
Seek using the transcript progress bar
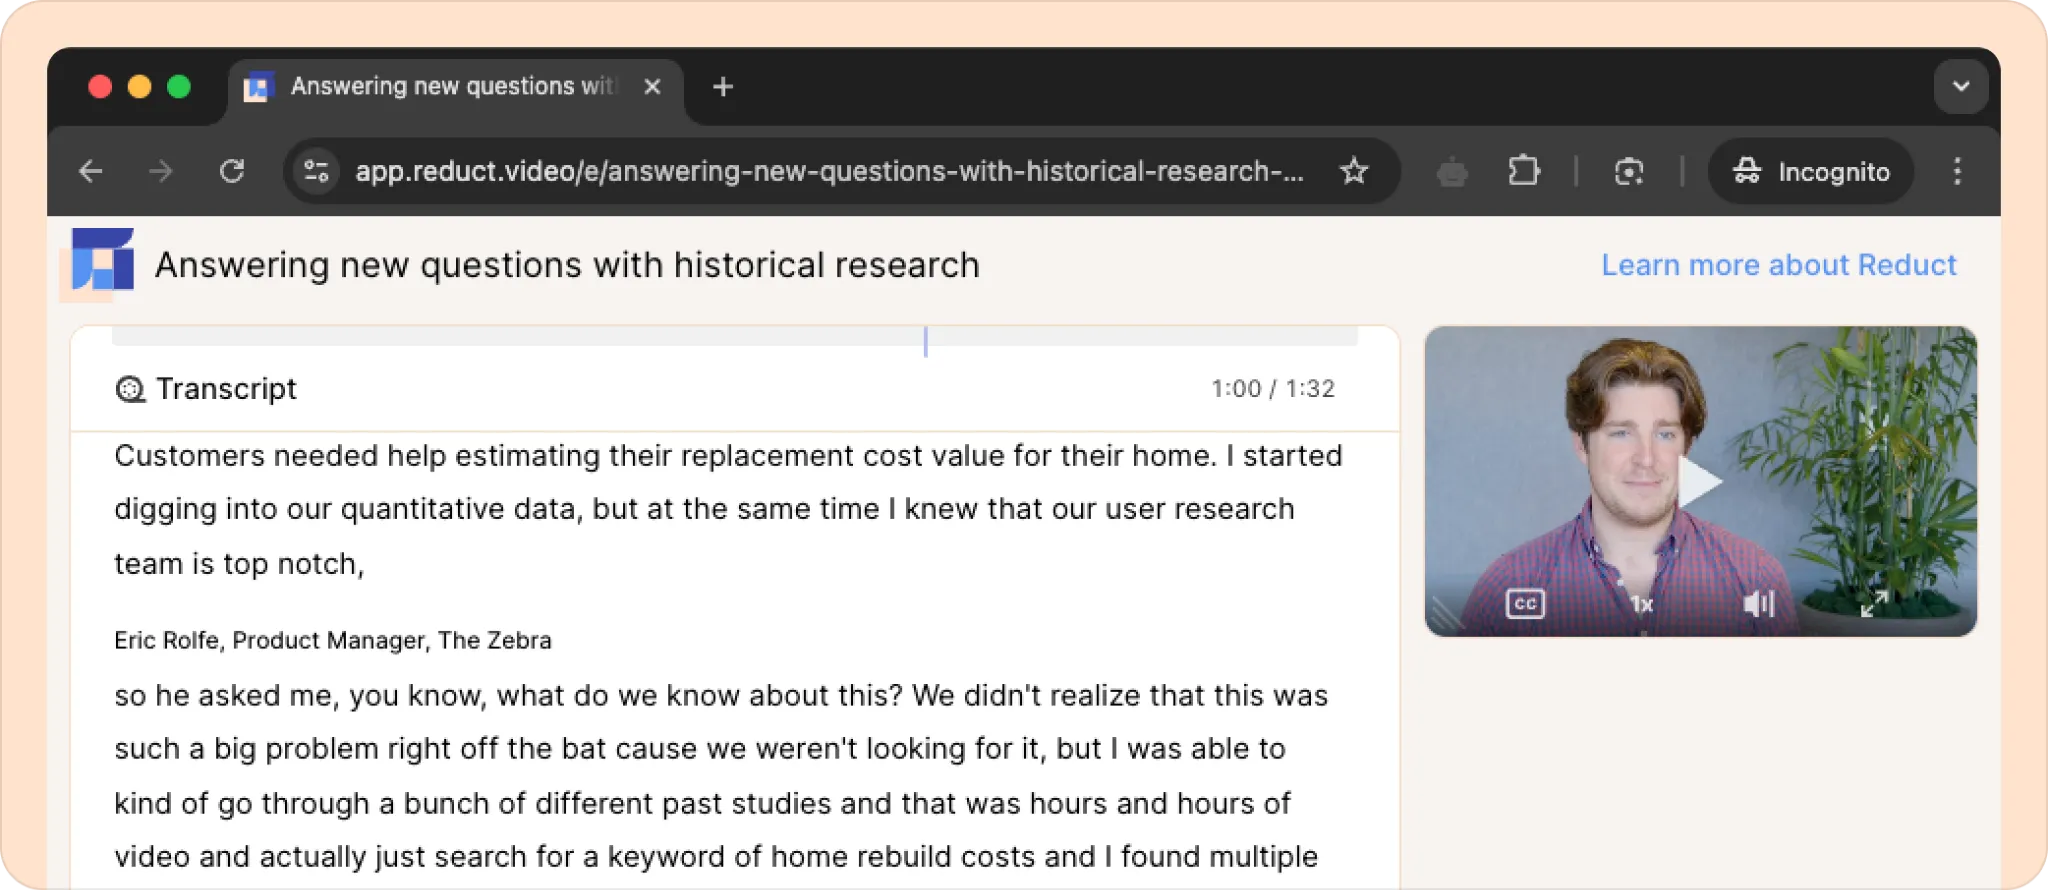(x=735, y=336)
